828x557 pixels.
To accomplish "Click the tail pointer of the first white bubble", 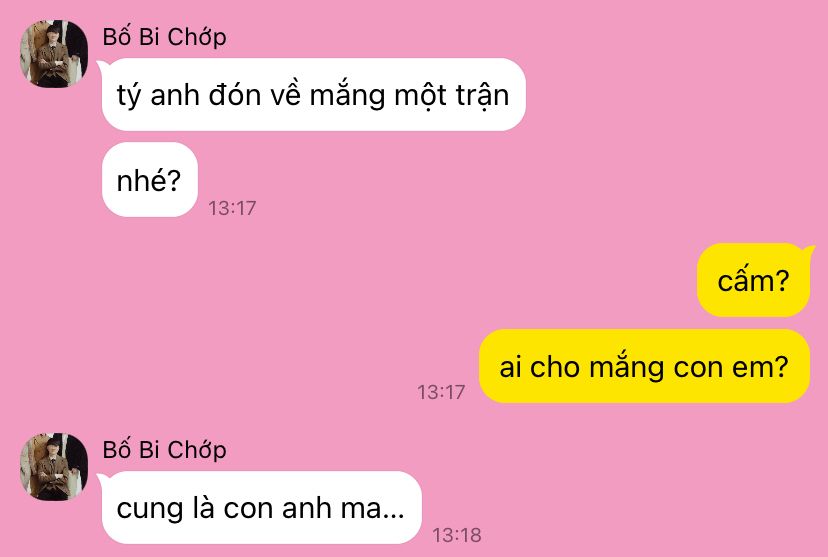I will coord(103,65).
